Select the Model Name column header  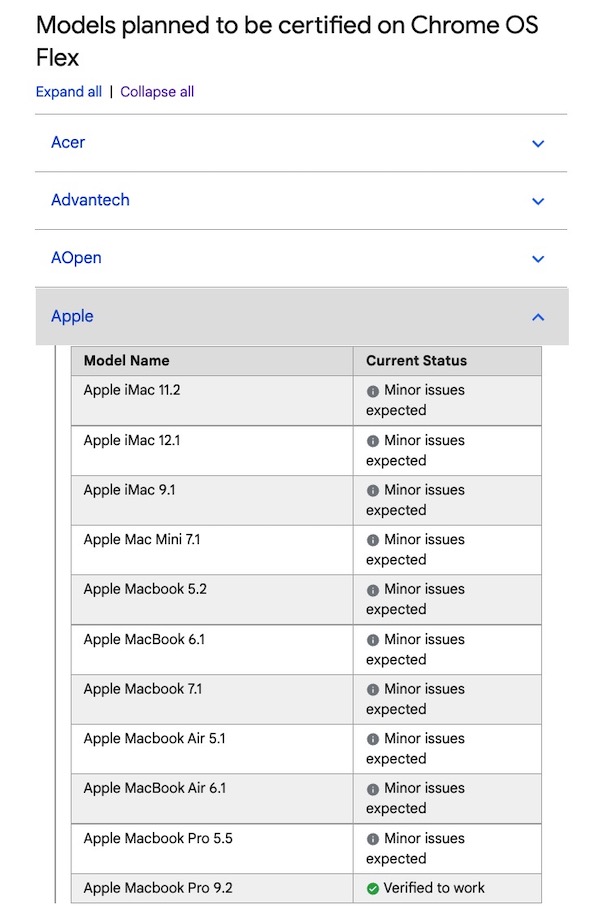pyautogui.click(x=129, y=360)
